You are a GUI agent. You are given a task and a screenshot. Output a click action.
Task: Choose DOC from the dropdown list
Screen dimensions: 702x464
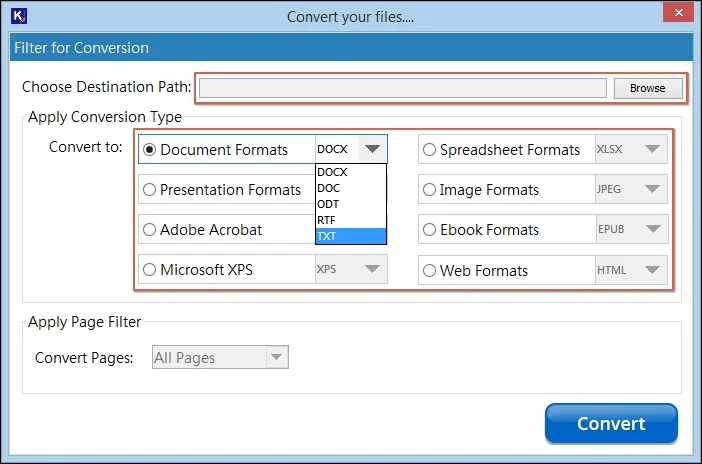tap(351, 188)
